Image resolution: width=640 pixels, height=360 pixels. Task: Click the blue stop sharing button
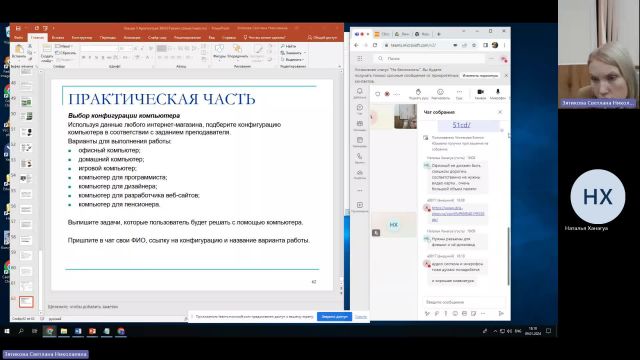[x=334, y=316]
